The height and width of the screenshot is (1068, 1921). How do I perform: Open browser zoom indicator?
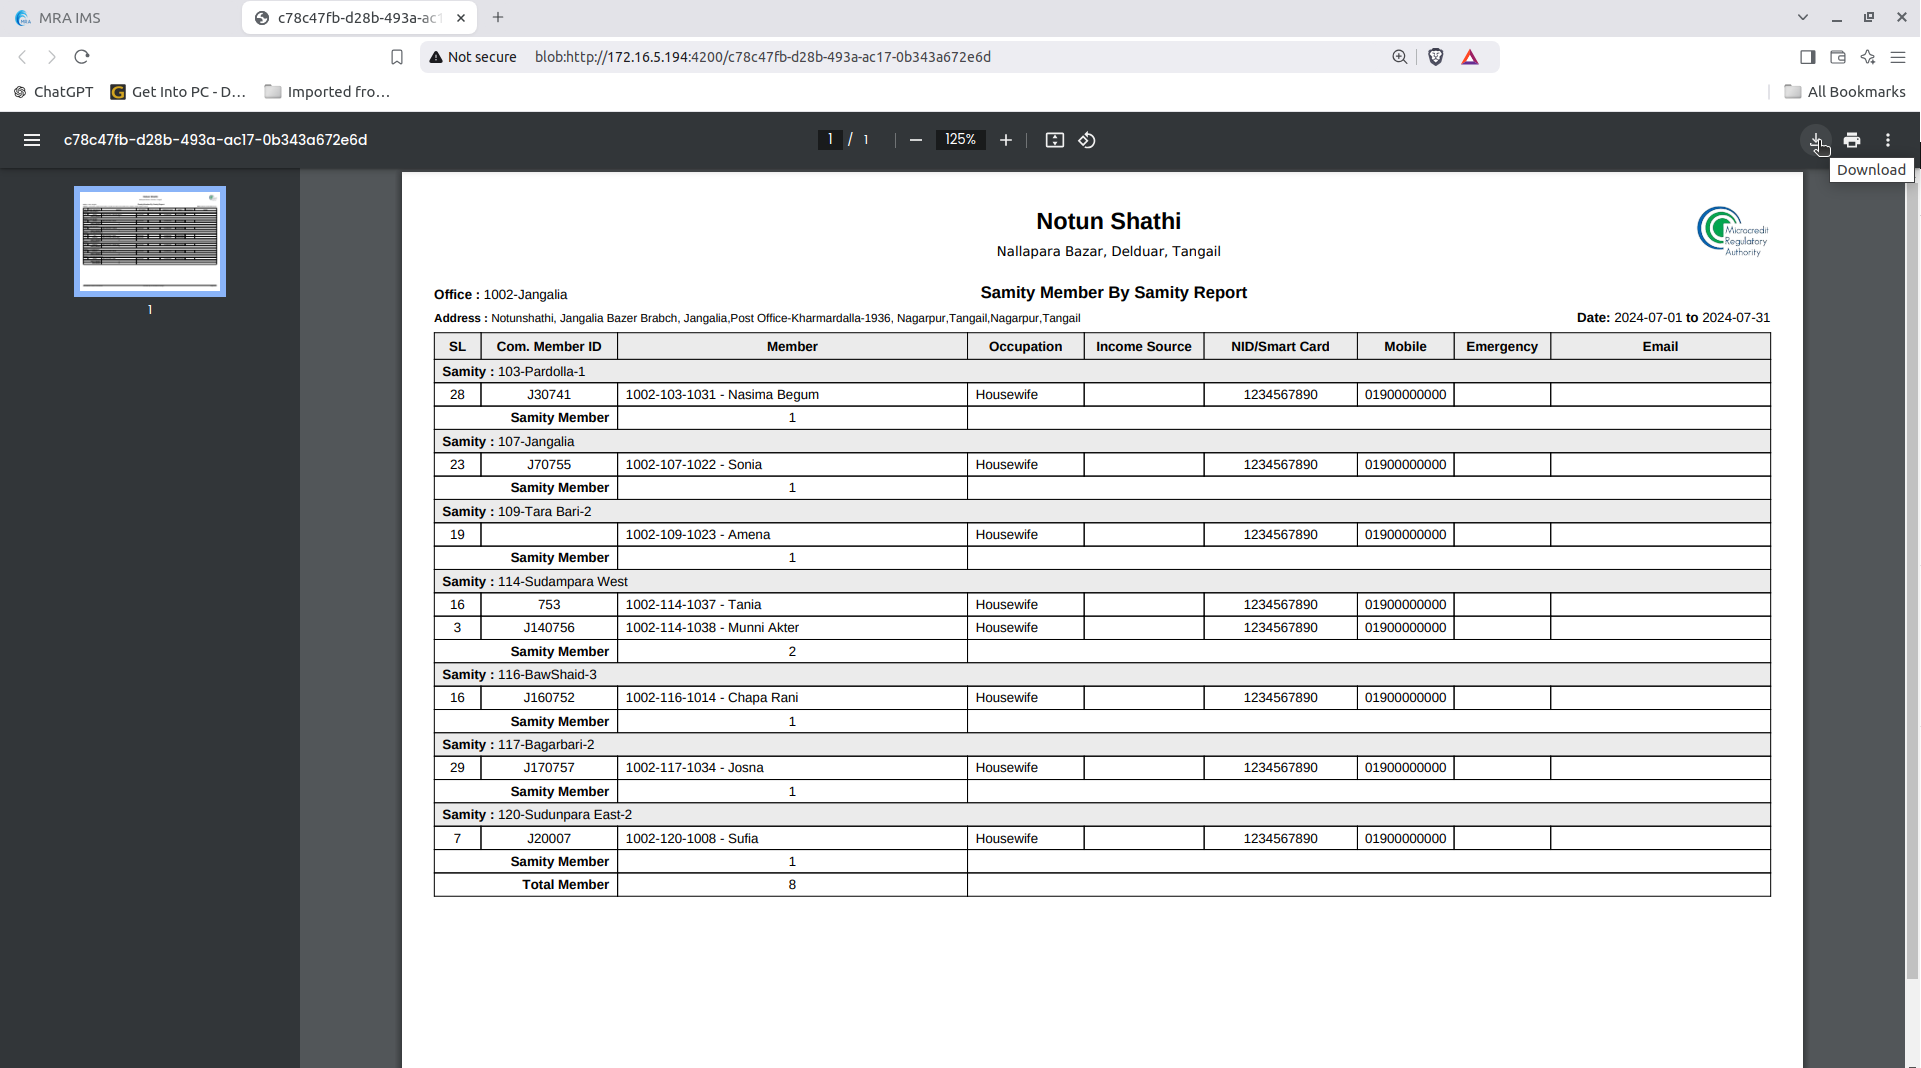(x=1400, y=57)
